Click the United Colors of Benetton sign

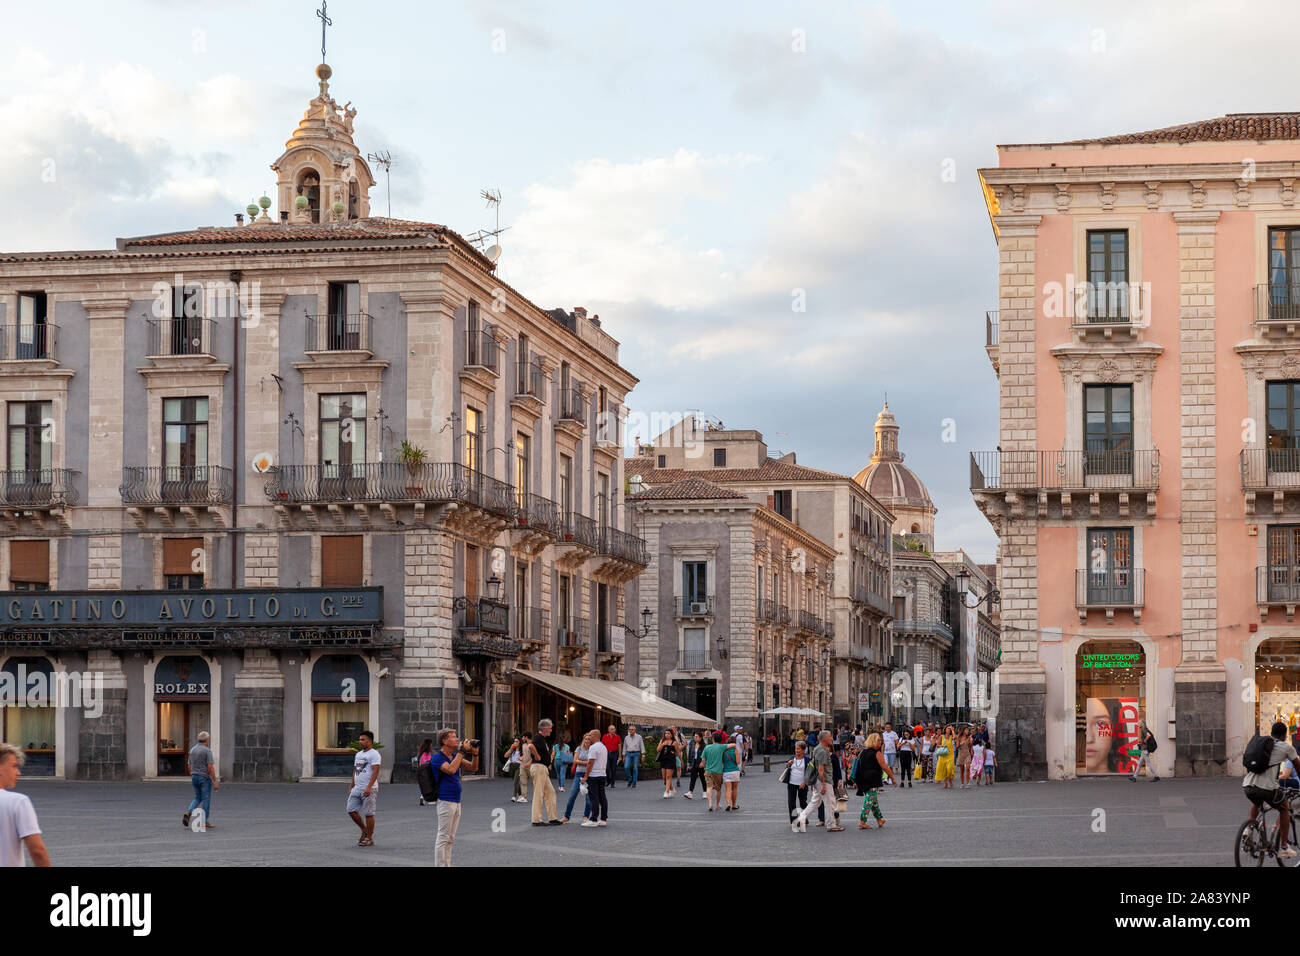(1109, 661)
